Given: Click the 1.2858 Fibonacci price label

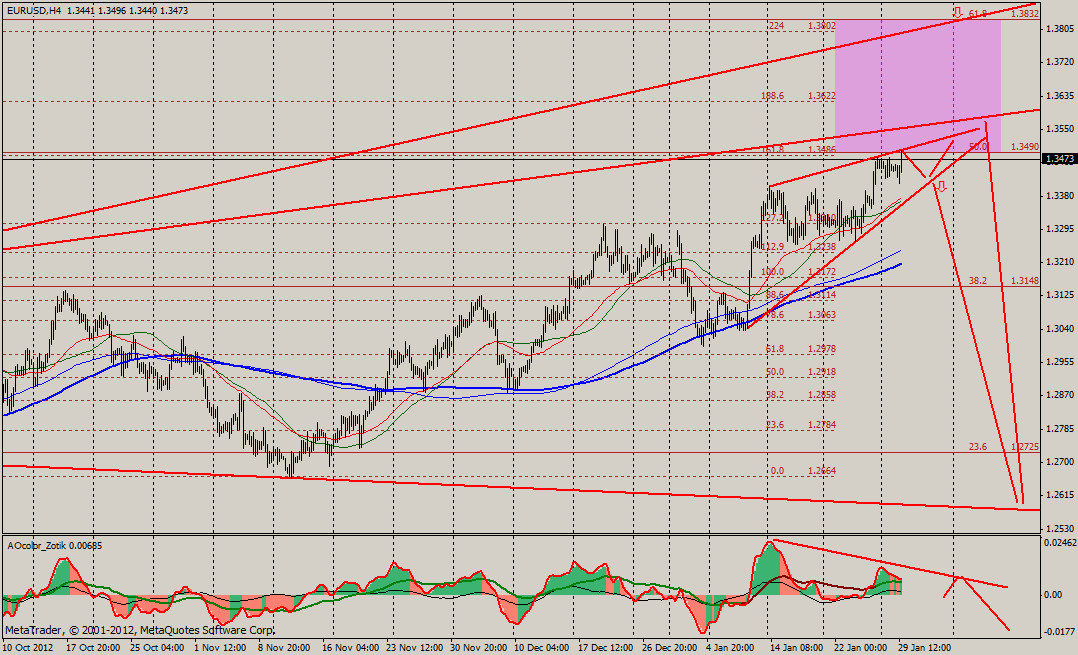Looking at the screenshot, I should pyautogui.click(x=822, y=395).
